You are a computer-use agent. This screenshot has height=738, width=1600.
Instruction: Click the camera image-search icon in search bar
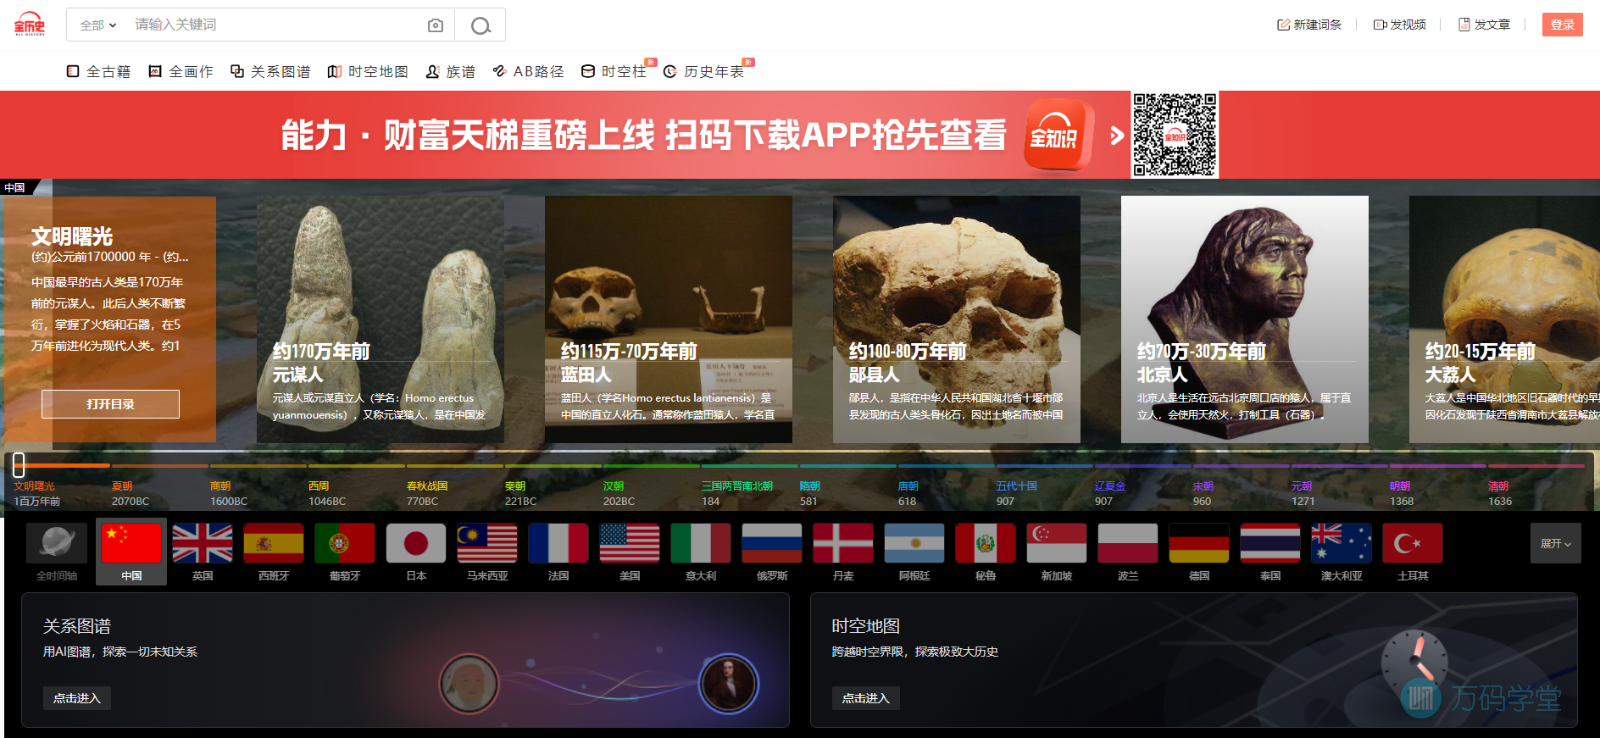point(435,25)
